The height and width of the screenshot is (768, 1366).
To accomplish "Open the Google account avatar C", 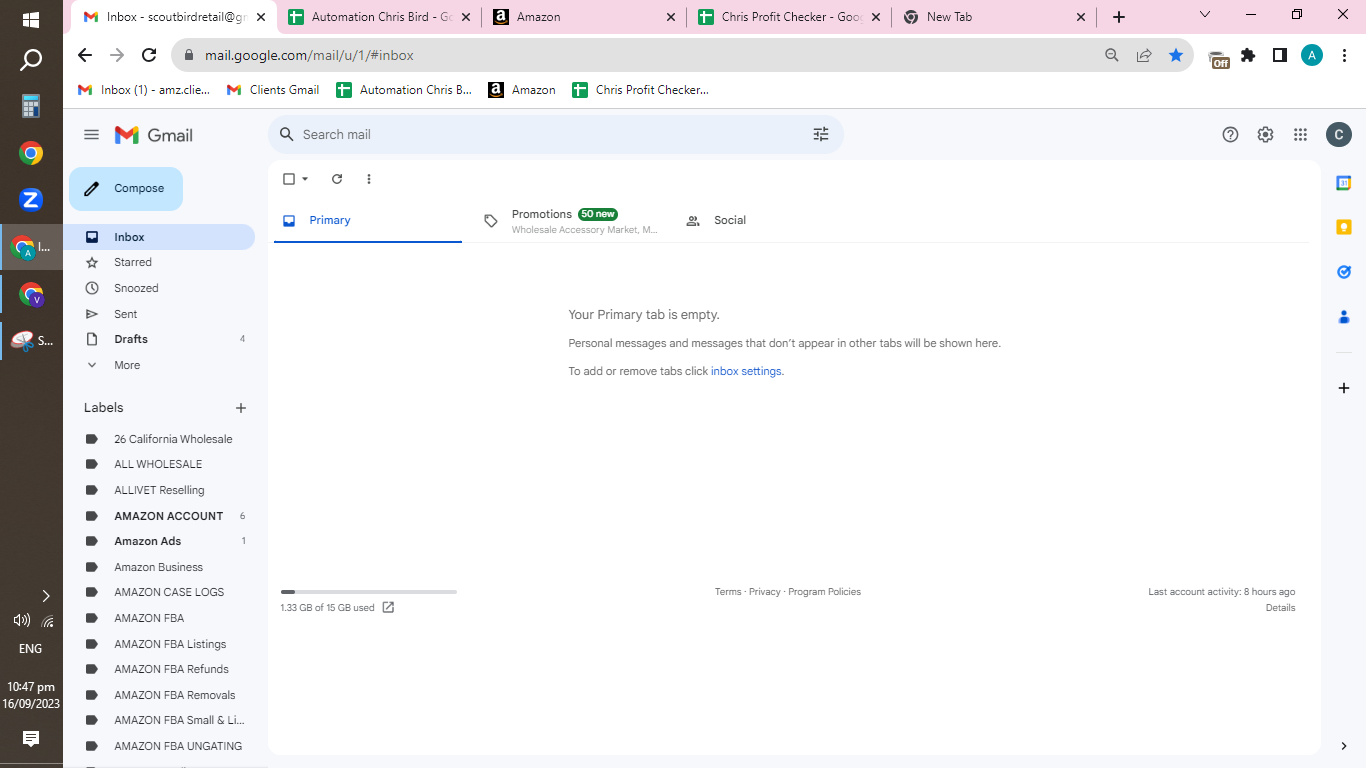I will click(1339, 135).
